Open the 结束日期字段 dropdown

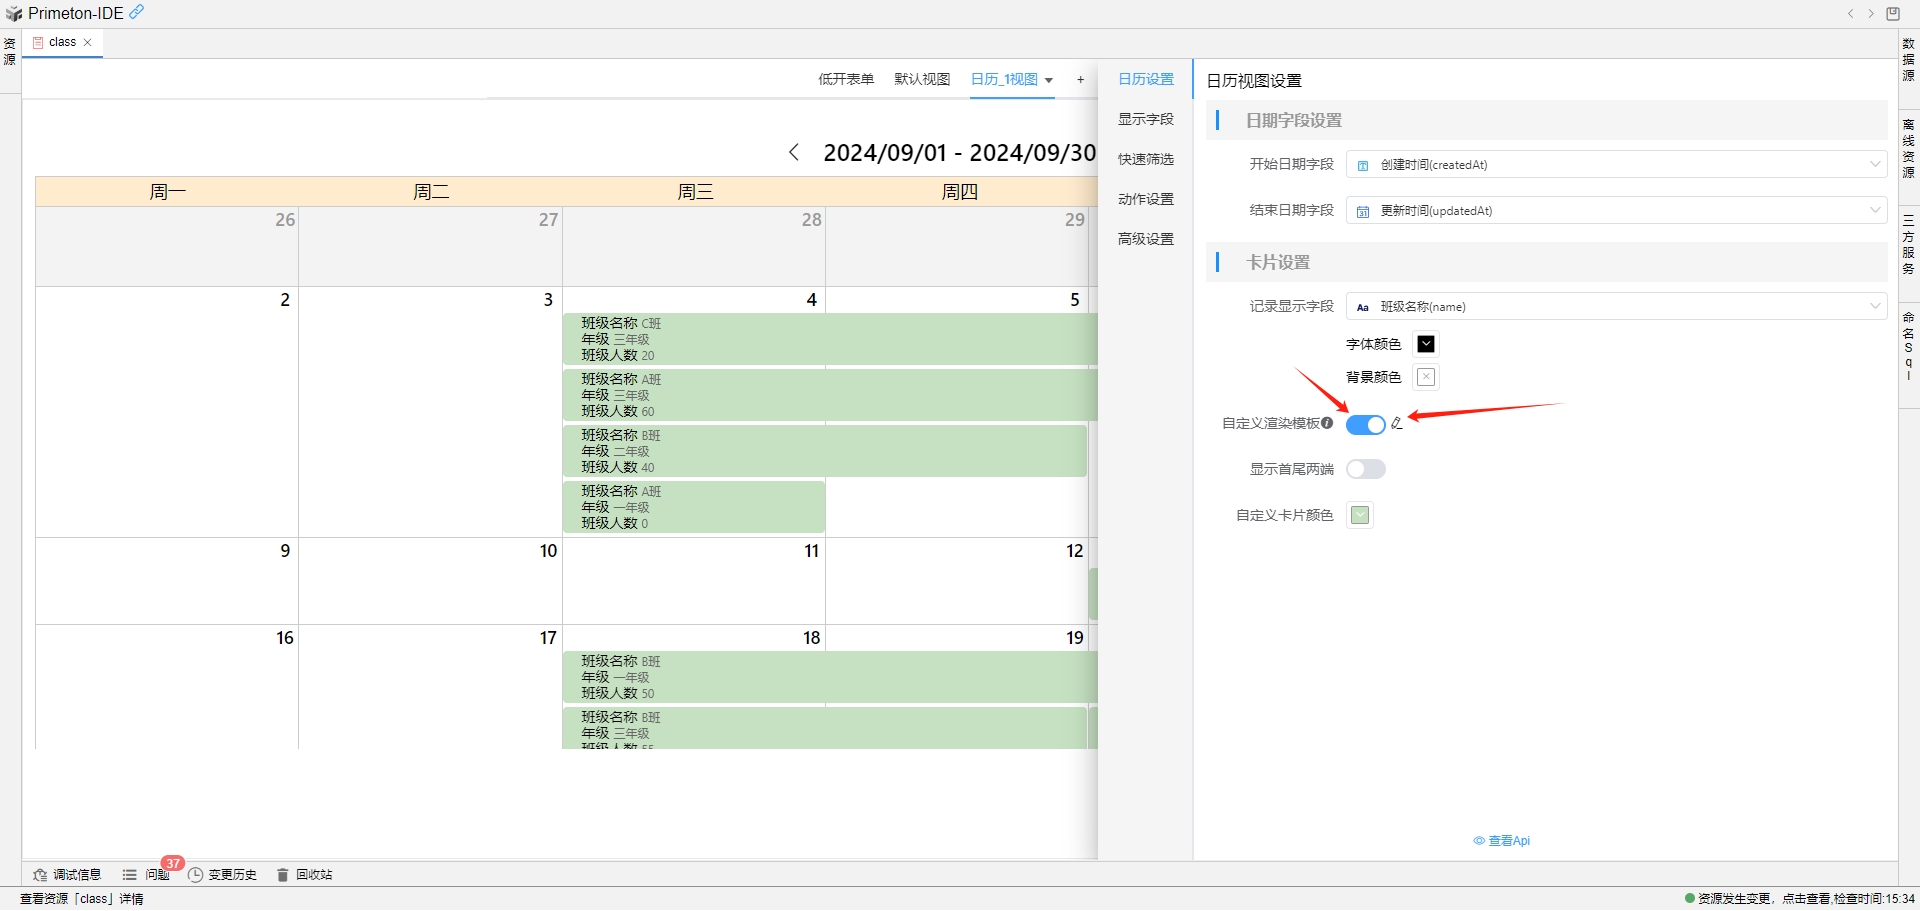(x=1875, y=210)
